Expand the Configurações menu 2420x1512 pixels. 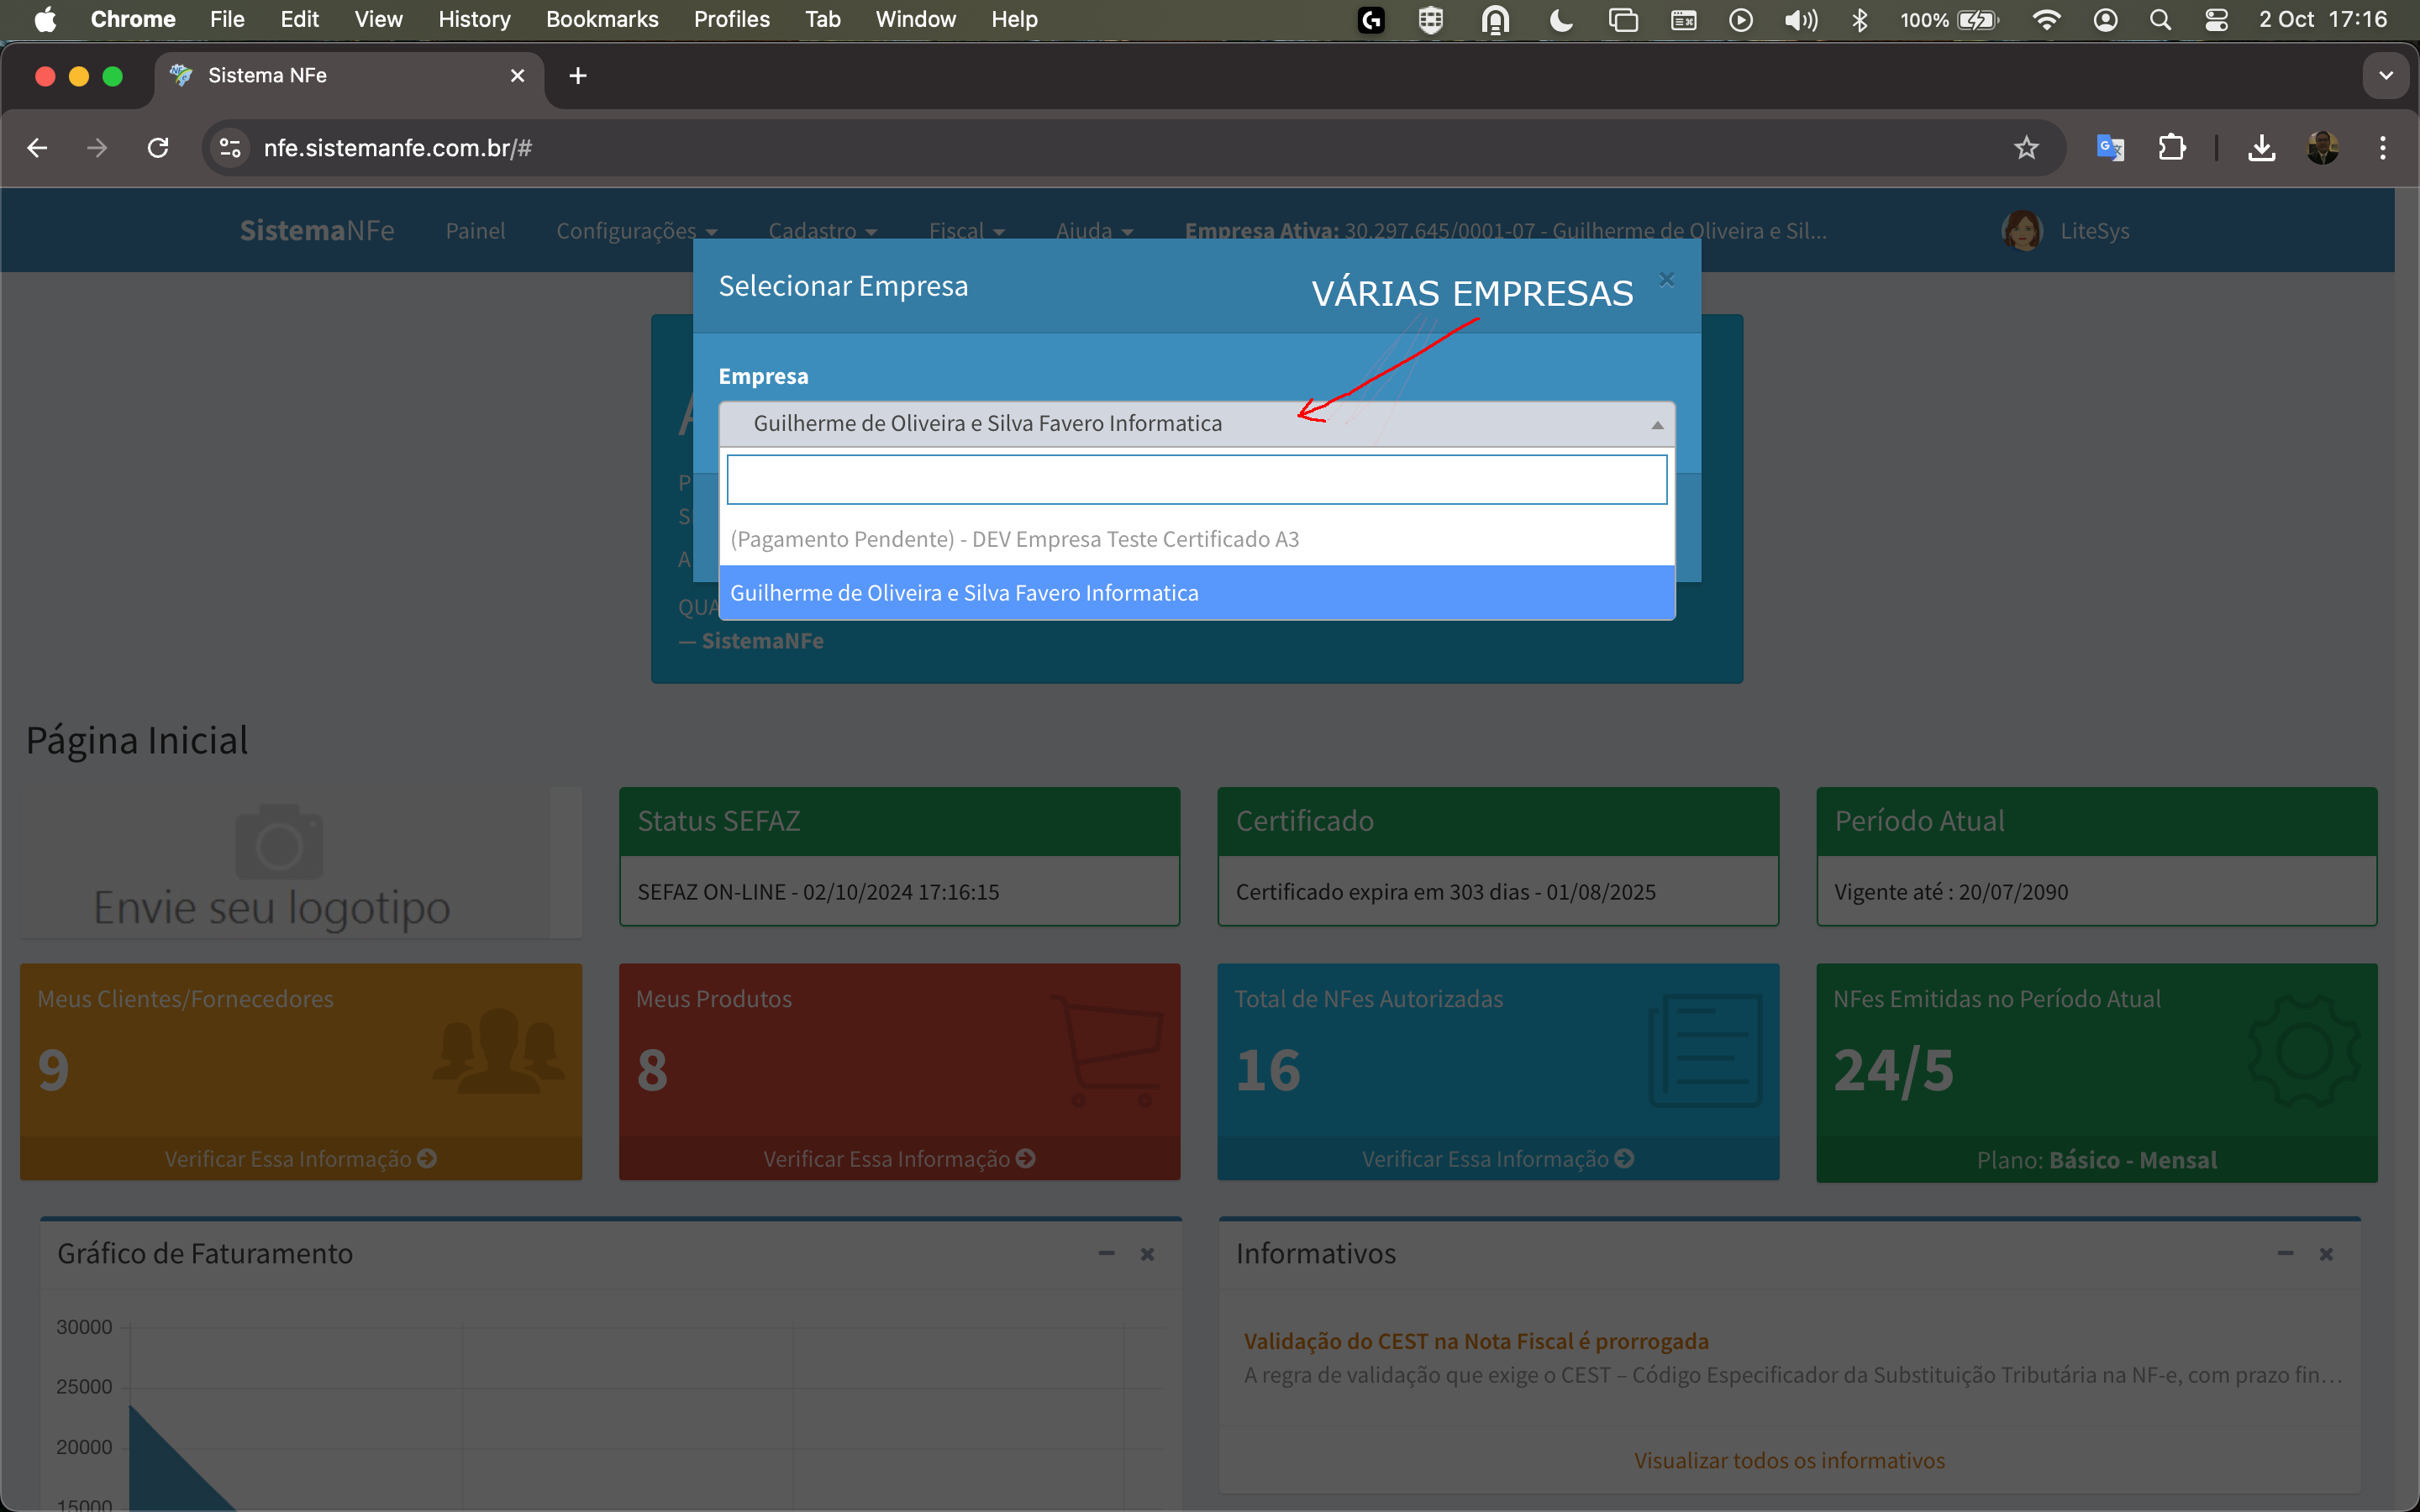click(x=636, y=231)
